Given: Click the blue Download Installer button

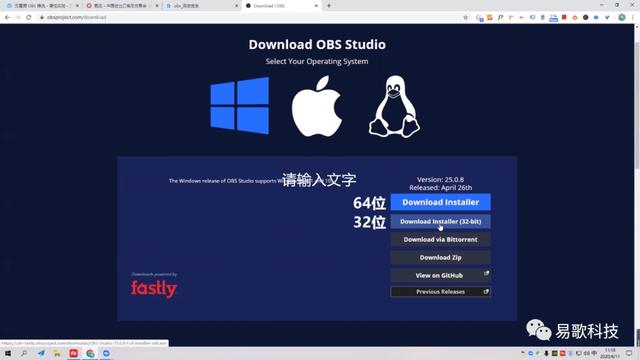Looking at the screenshot, I should pyautogui.click(x=440, y=202).
